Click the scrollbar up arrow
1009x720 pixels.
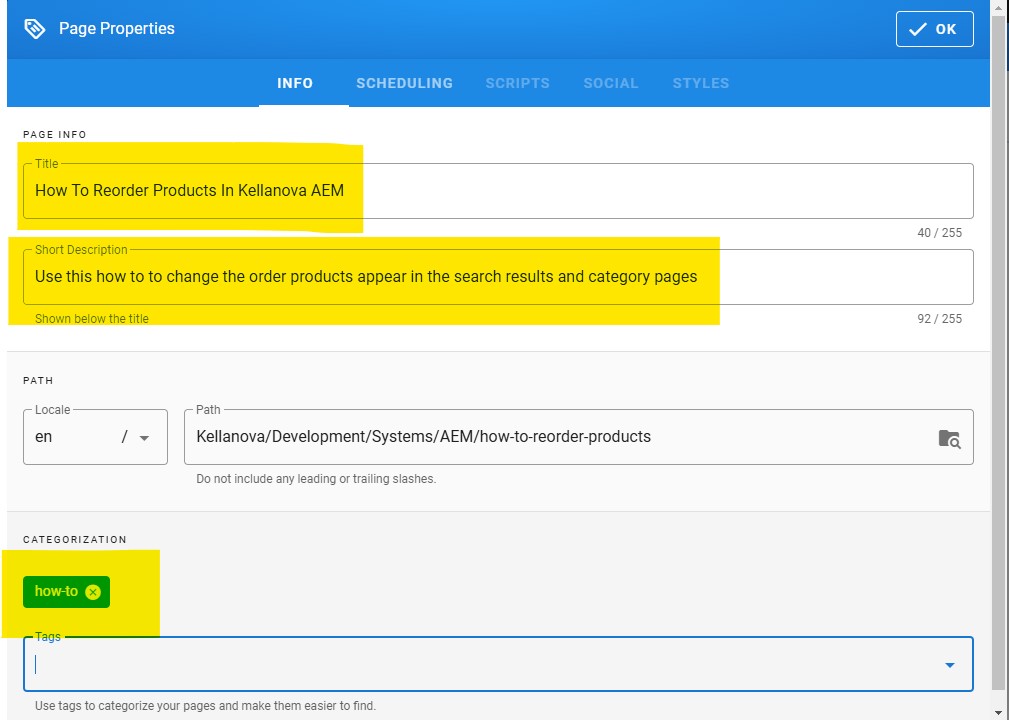click(999, 8)
